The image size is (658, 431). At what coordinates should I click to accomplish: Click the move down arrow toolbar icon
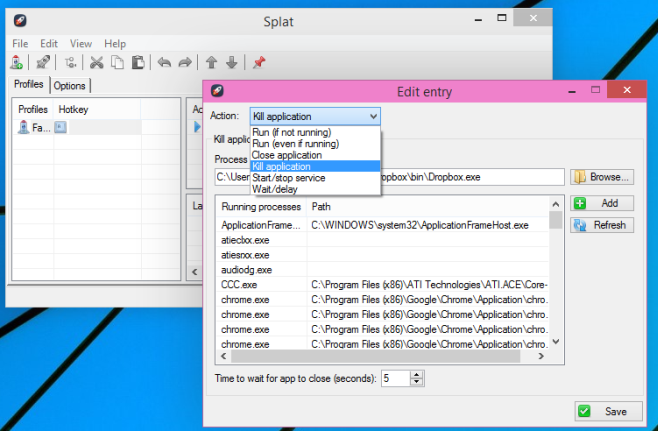click(x=231, y=63)
